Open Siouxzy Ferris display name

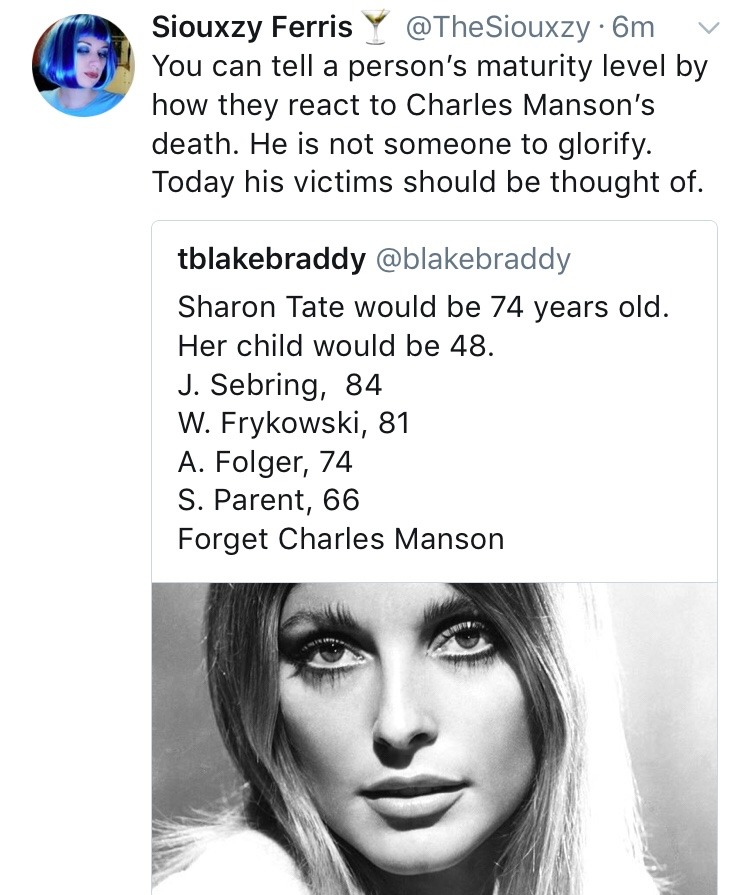252,29
